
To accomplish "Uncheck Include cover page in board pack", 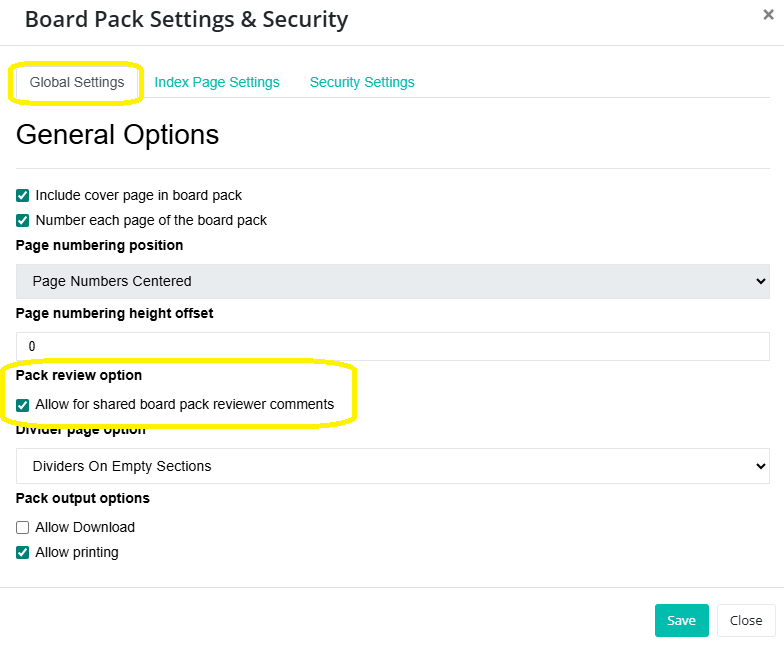I will coord(23,196).
